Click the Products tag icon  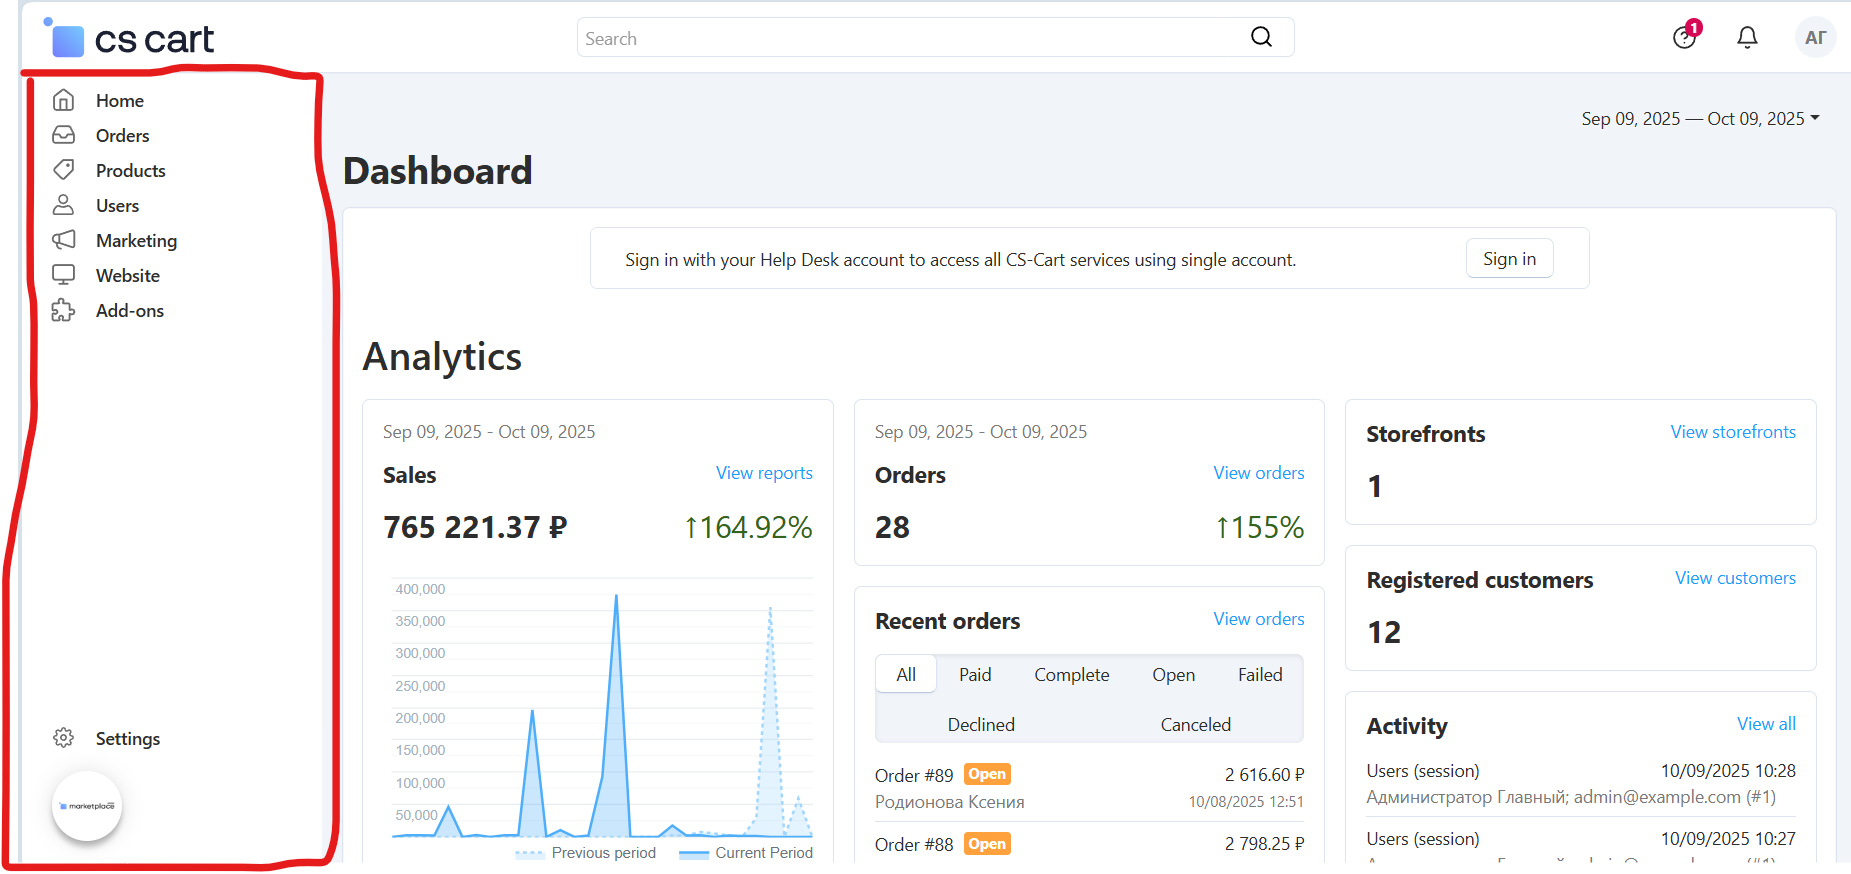(x=63, y=170)
